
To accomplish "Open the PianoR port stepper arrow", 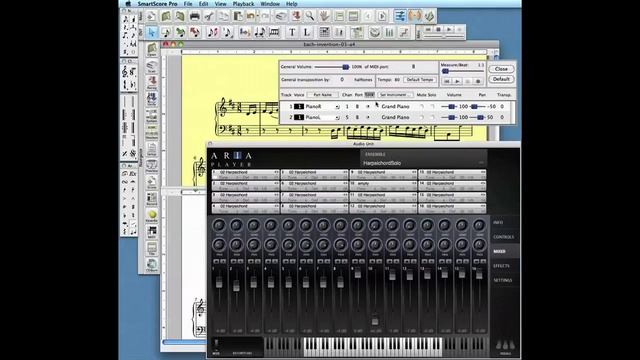I will click(x=367, y=107).
